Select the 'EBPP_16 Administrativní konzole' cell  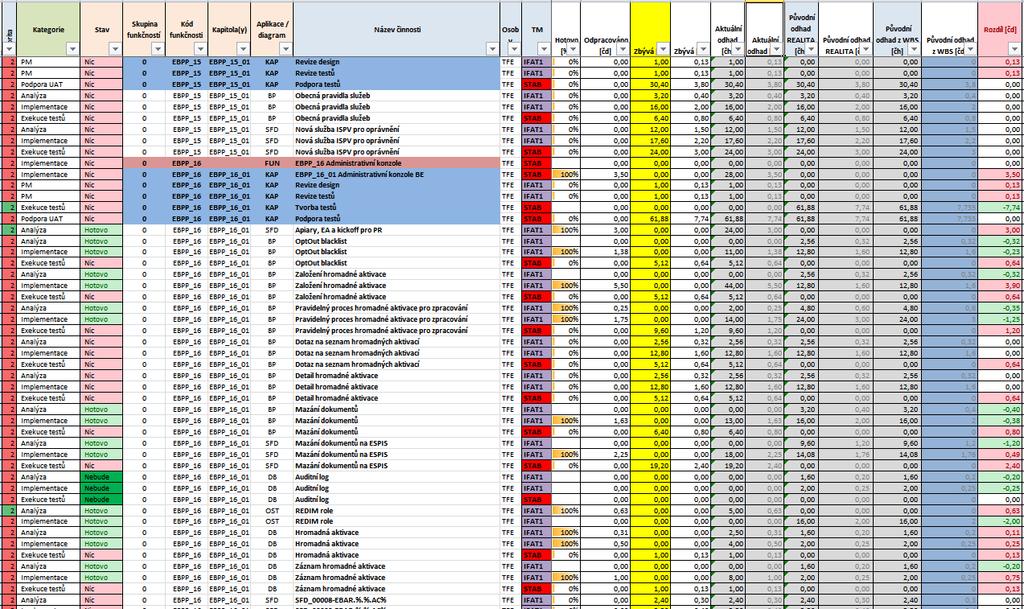tap(397, 163)
